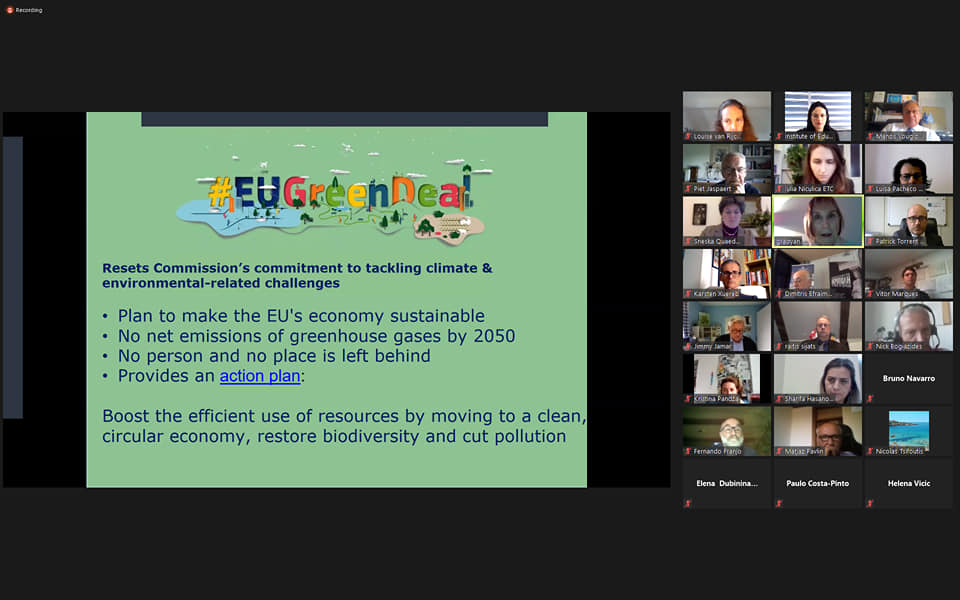Select Fernando Franjo's video thumbnail

coord(726,430)
